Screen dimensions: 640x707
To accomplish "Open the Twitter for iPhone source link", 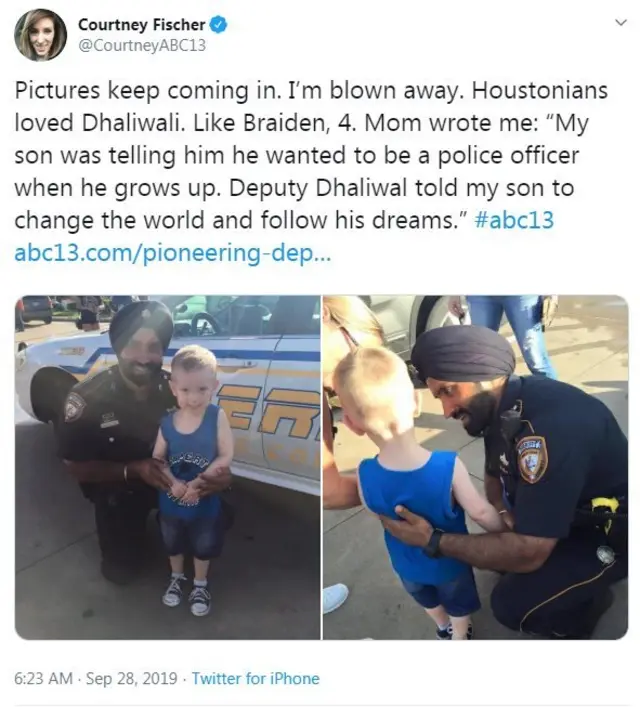I will click(x=256, y=678).
